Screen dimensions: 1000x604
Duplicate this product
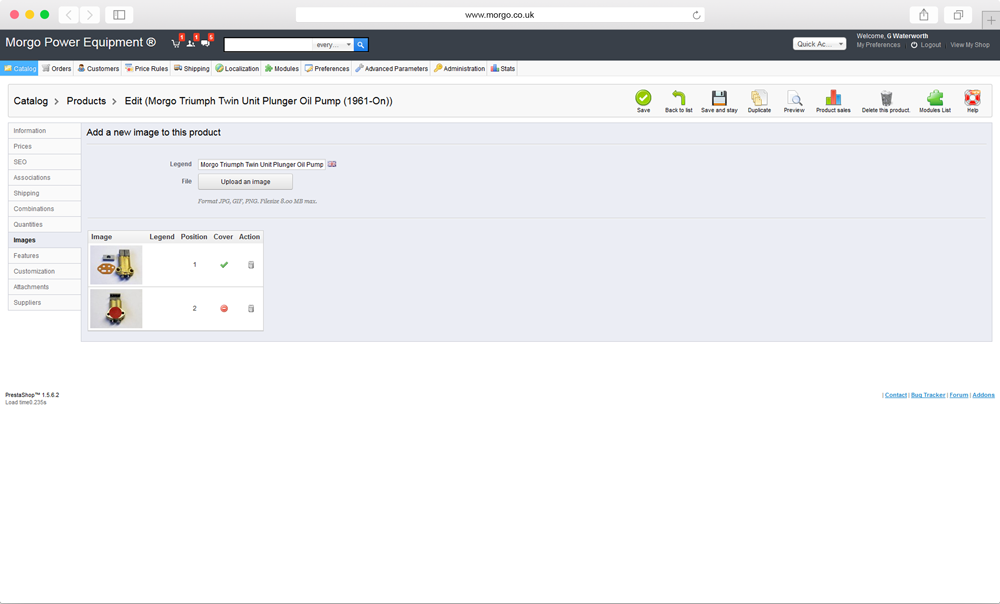[x=759, y=98]
